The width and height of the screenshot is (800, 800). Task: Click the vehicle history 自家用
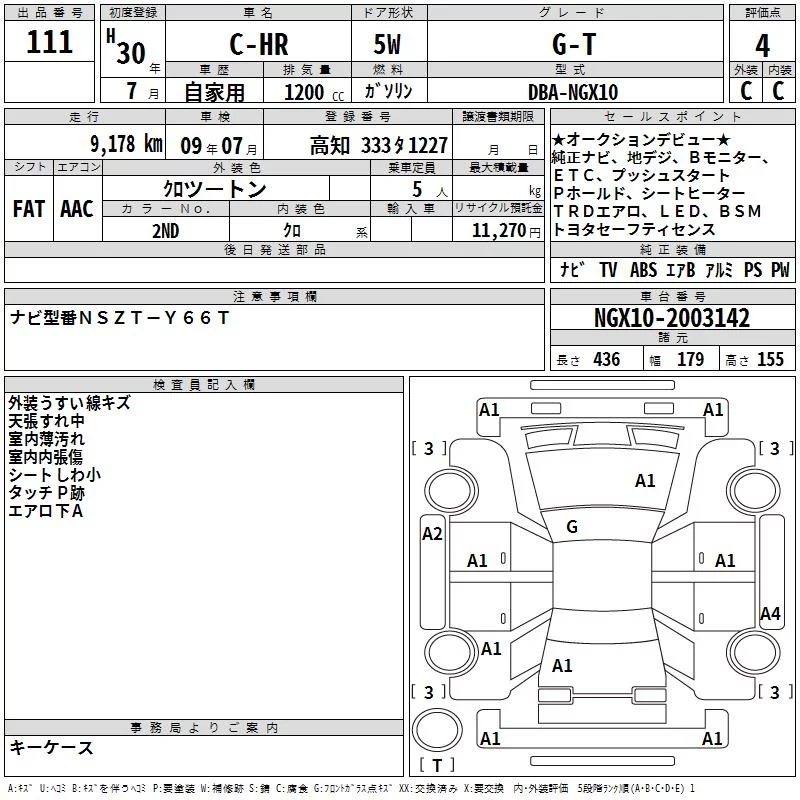click(x=214, y=92)
